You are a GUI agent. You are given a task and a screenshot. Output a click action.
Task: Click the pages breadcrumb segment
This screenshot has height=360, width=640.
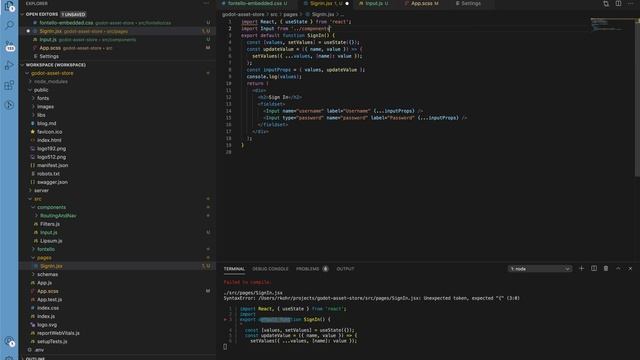(x=291, y=15)
